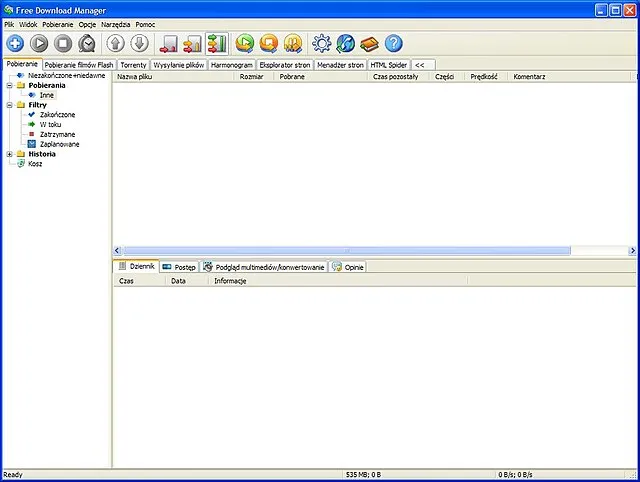Select the light traffic mode icon
The height and width of the screenshot is (482, 640).
169,43
